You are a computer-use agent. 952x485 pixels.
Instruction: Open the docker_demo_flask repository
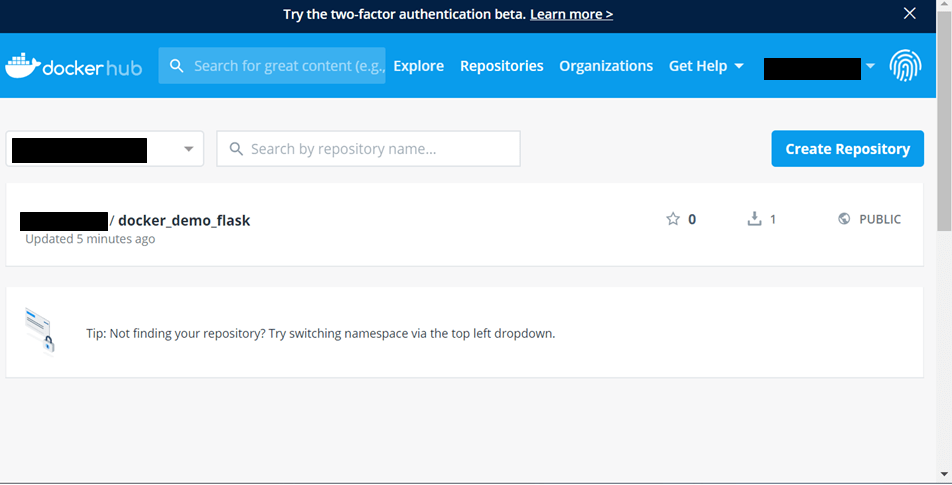(184, 220)
